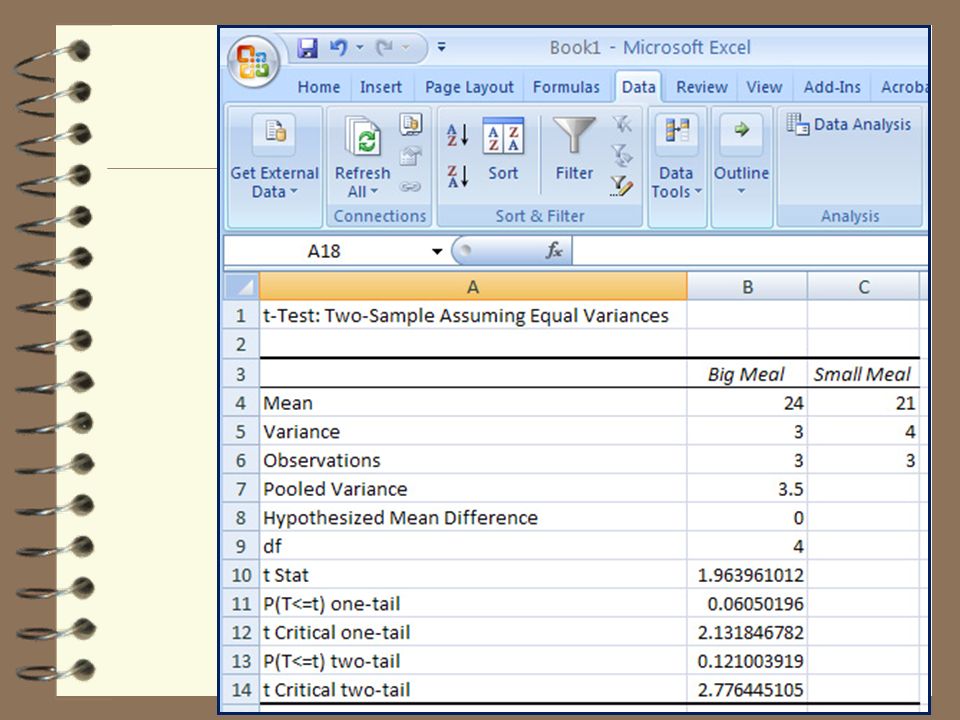The image size is (960, 720).
Task: Switch to the View tab
Action: coord(764,88)
